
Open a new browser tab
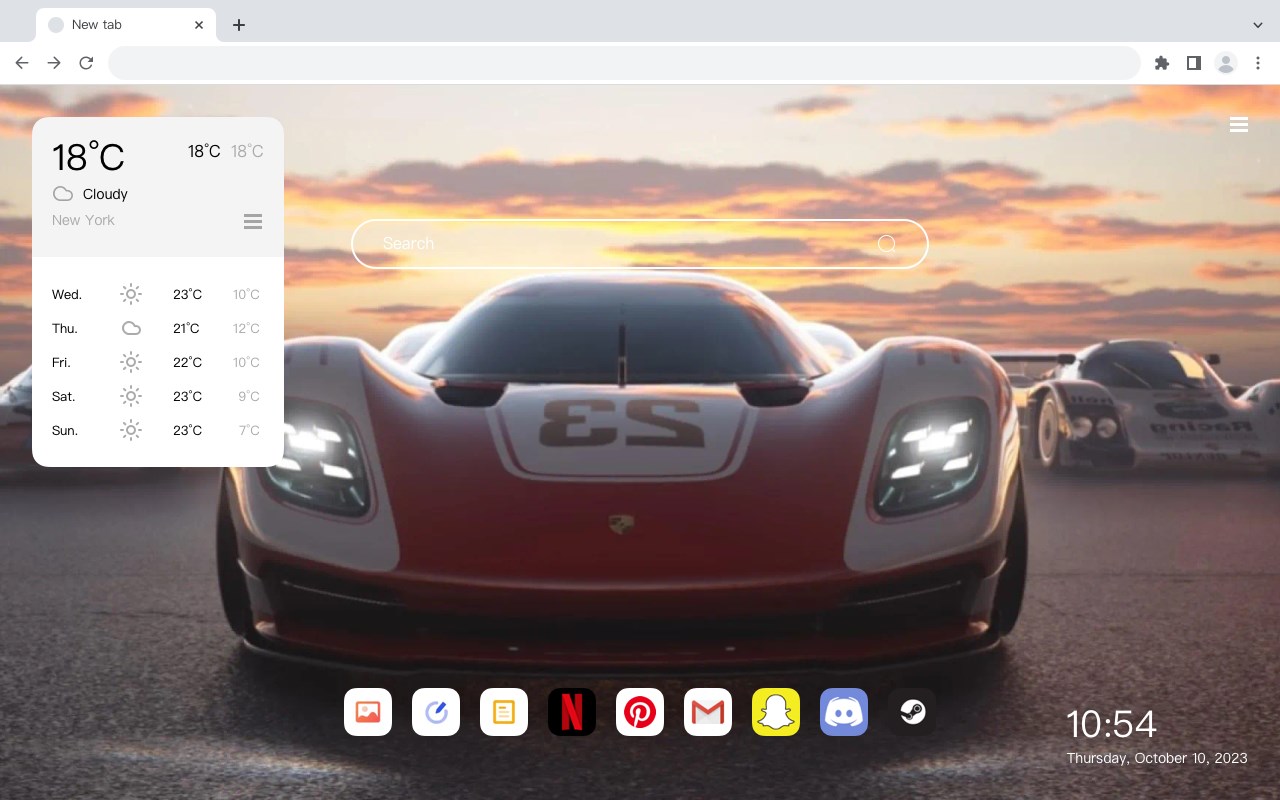(239, 25)
